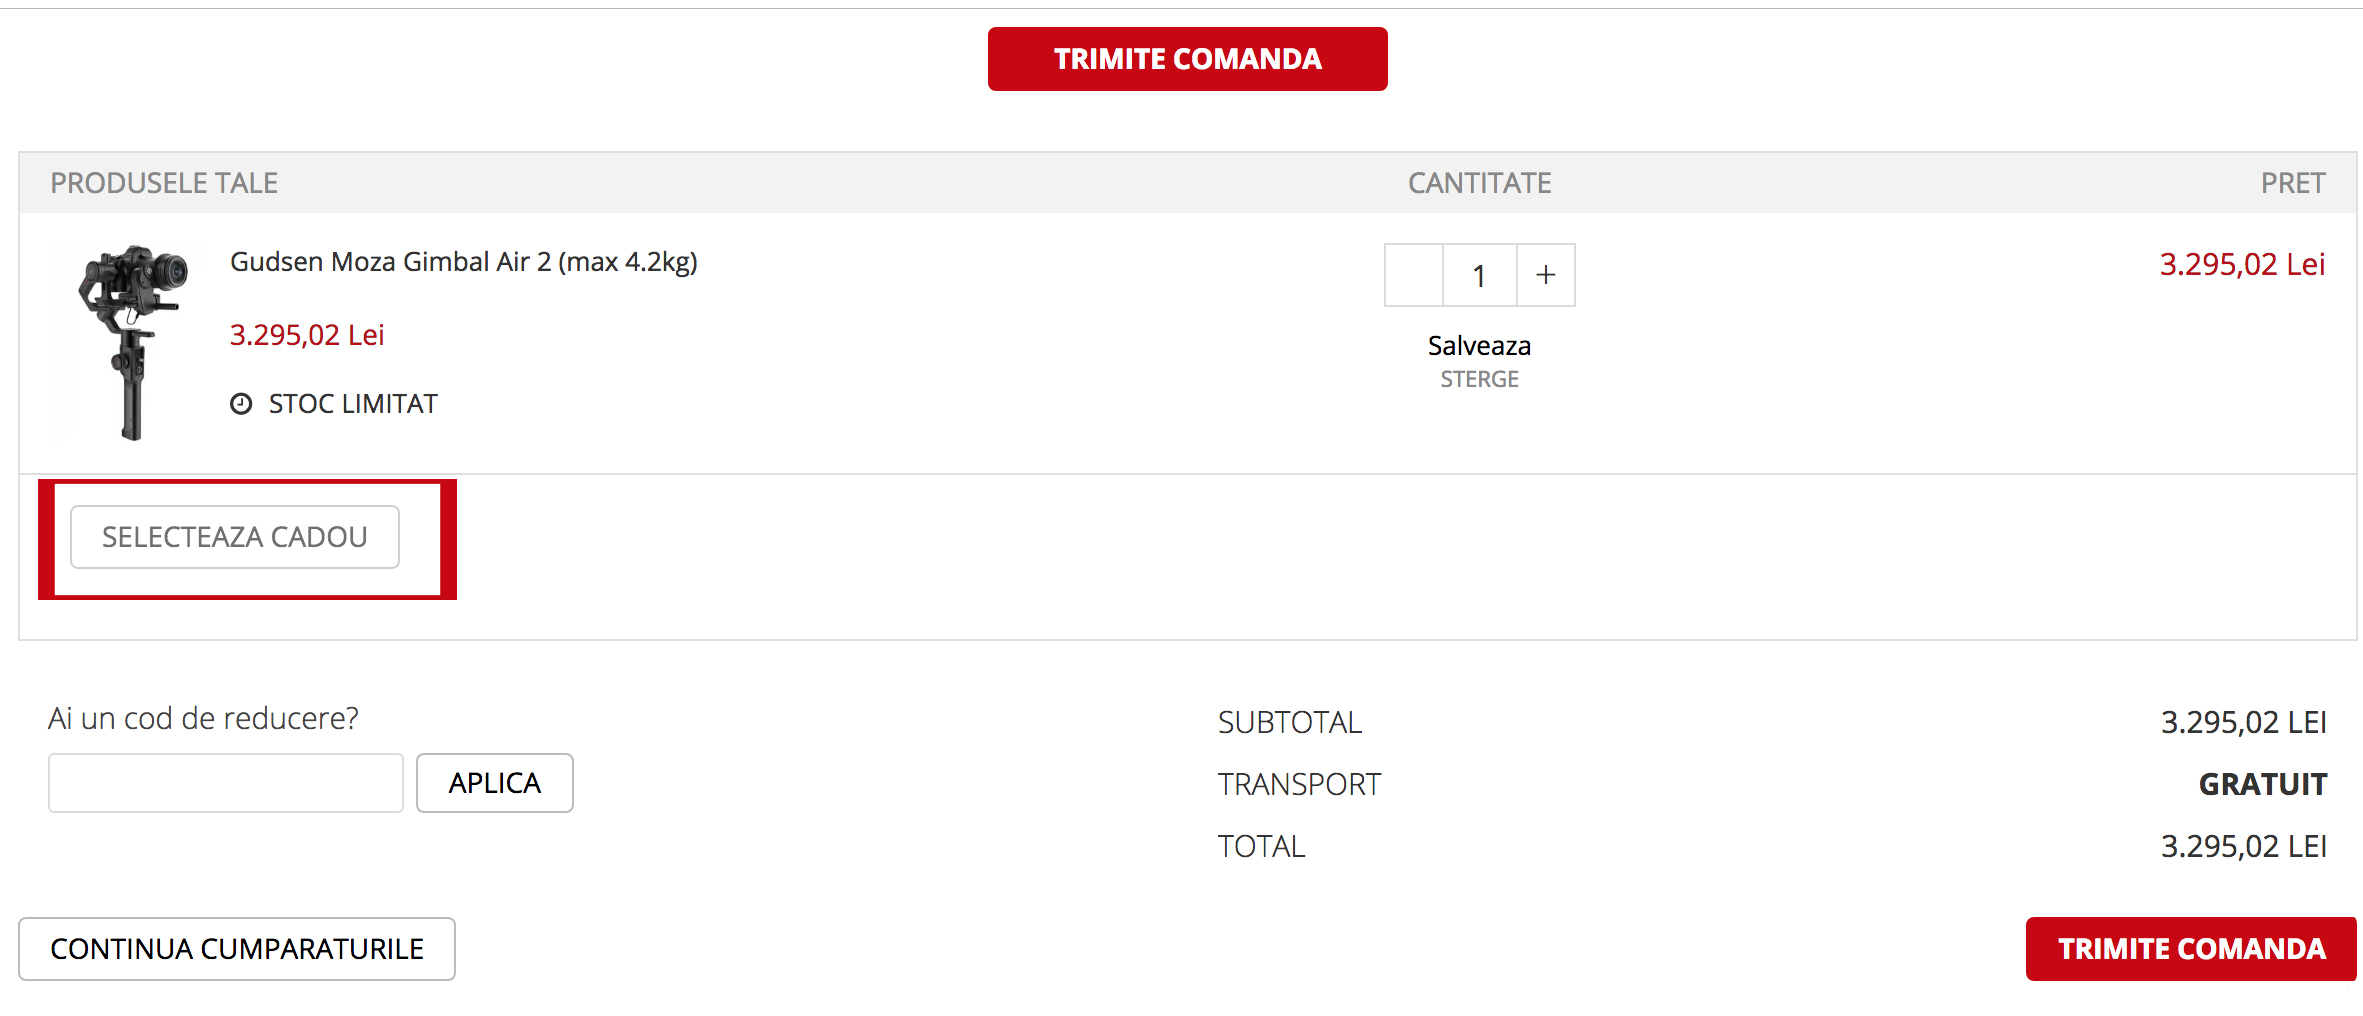2363x1016 pixels.
Task: Click the GRATUIT transport value
Action: (x=2262, y=784)
